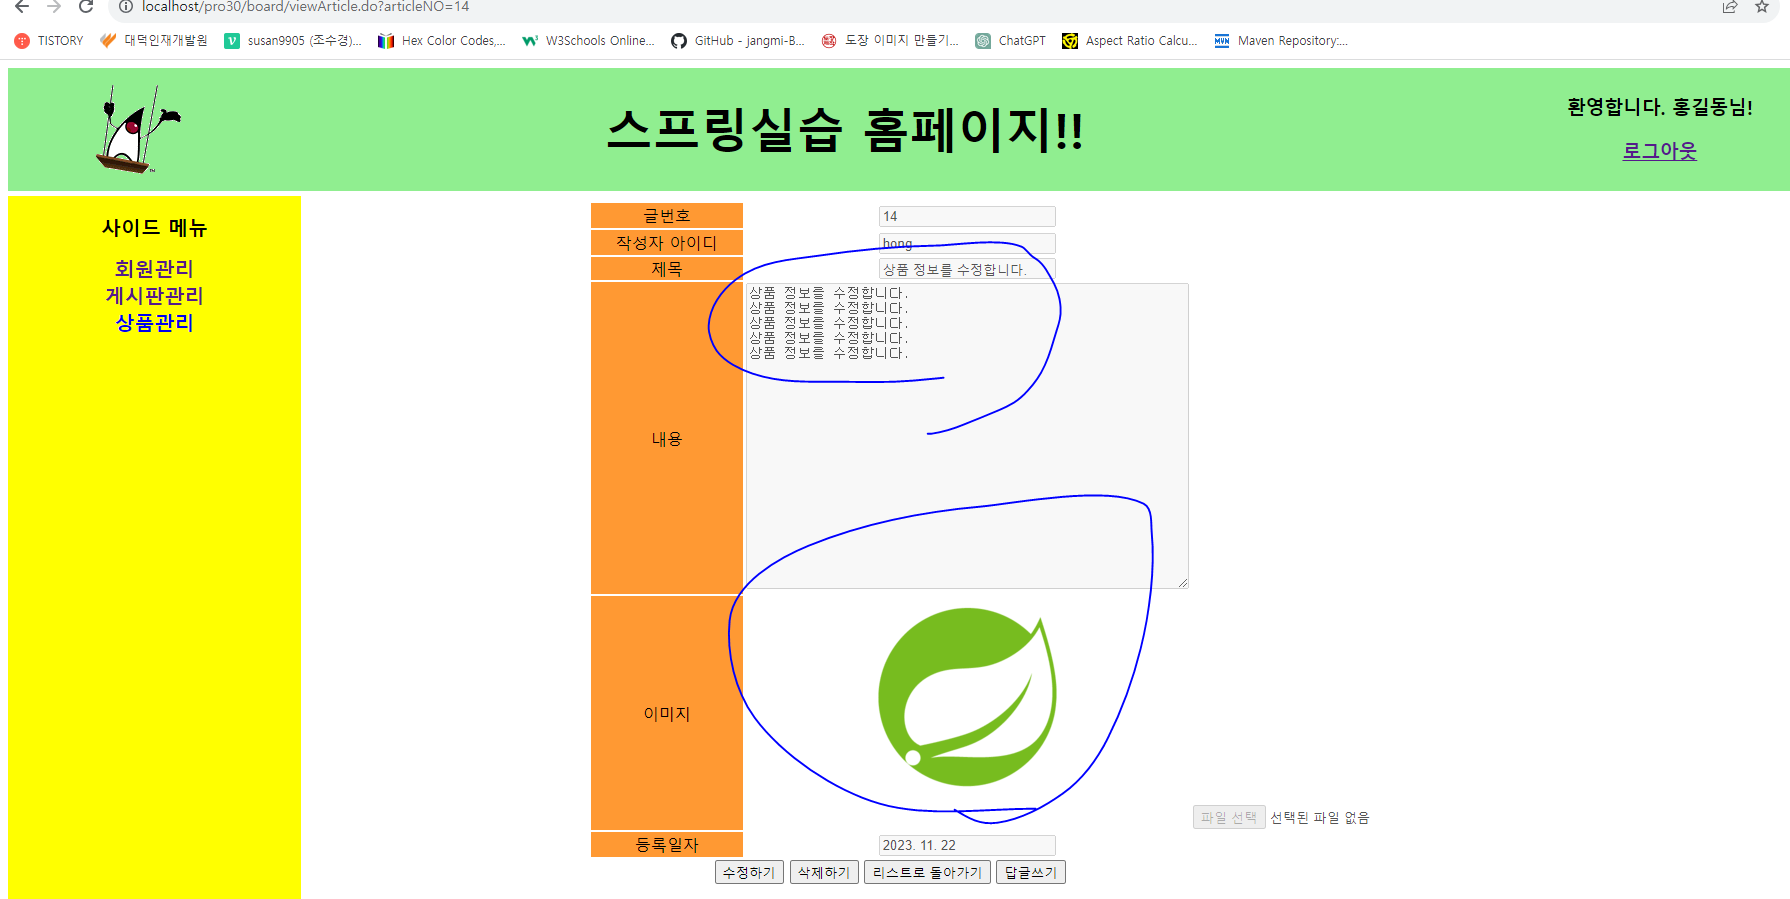Click the 리스트로 돌아가기 button
This screenshot has width=1790, height=899.
(927, 872)
